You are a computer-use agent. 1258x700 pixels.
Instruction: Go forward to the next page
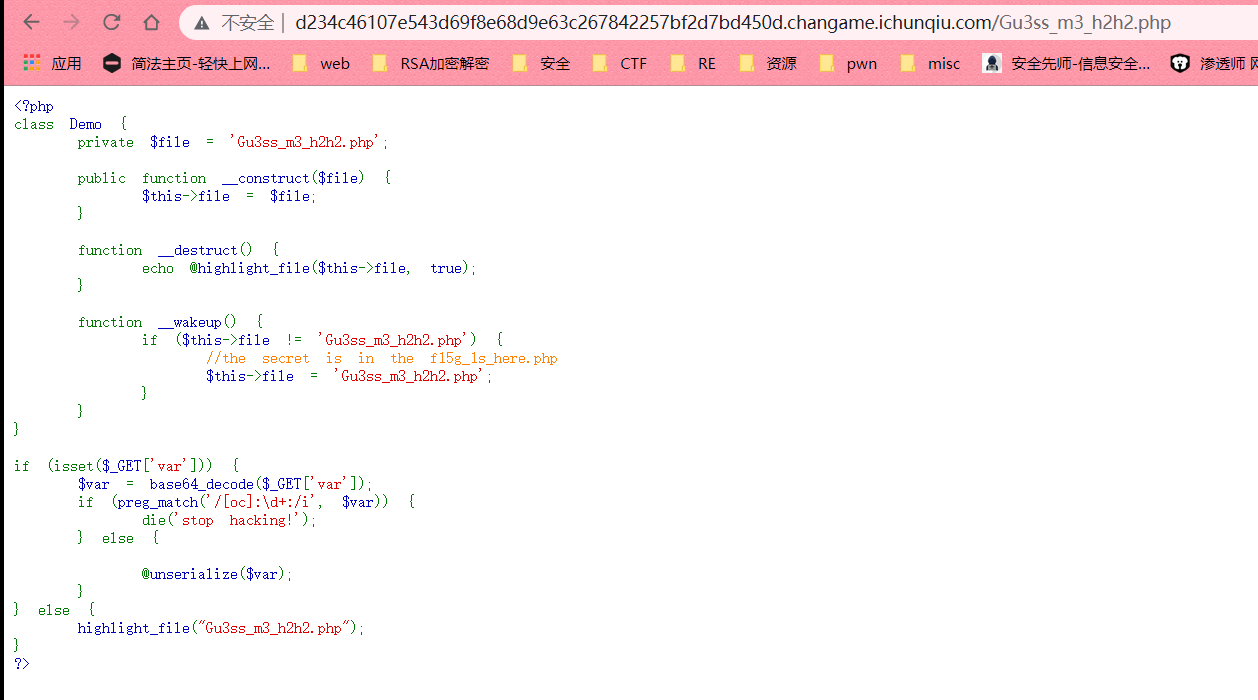(x=71, y=22)
